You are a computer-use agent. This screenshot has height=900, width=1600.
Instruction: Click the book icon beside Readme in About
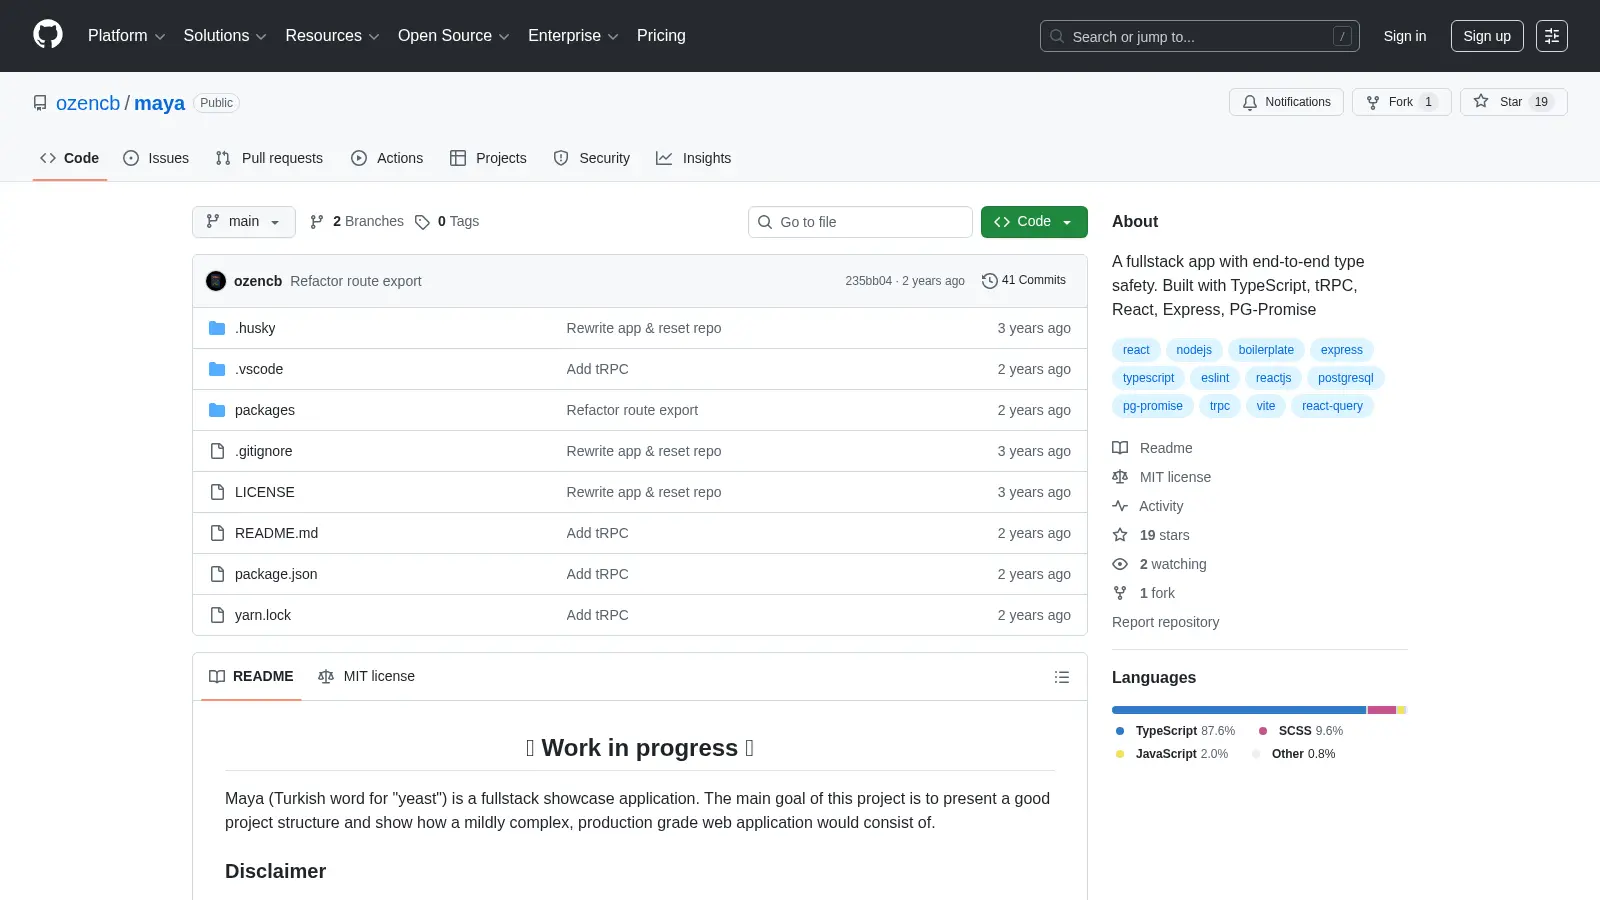[1120, 448]
